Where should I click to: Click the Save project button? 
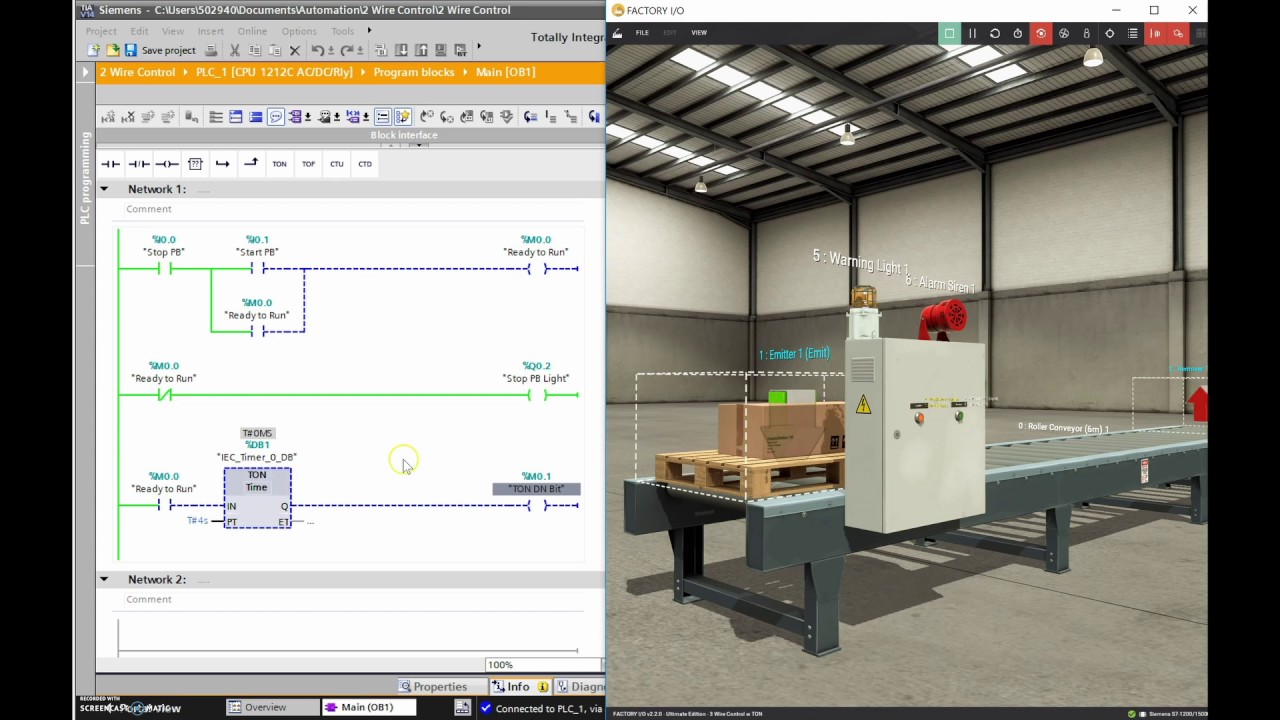160,50
